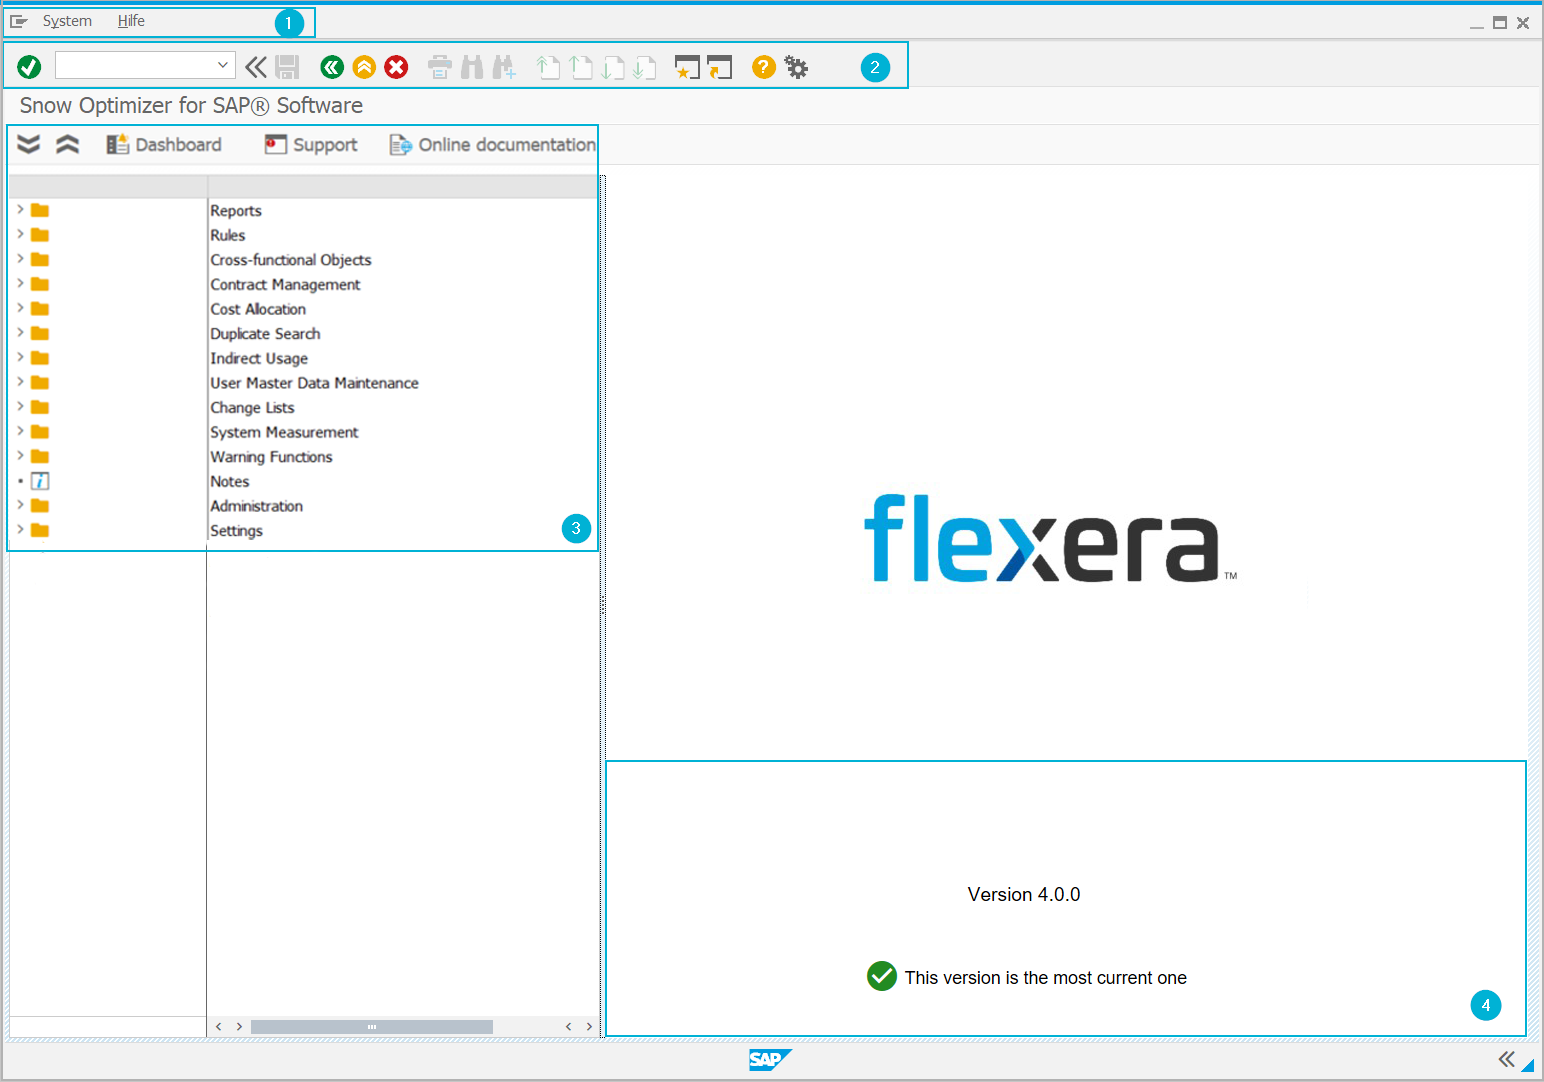Open the System menu
The width and height of the screenshot is (1544, 1082).
67,21
